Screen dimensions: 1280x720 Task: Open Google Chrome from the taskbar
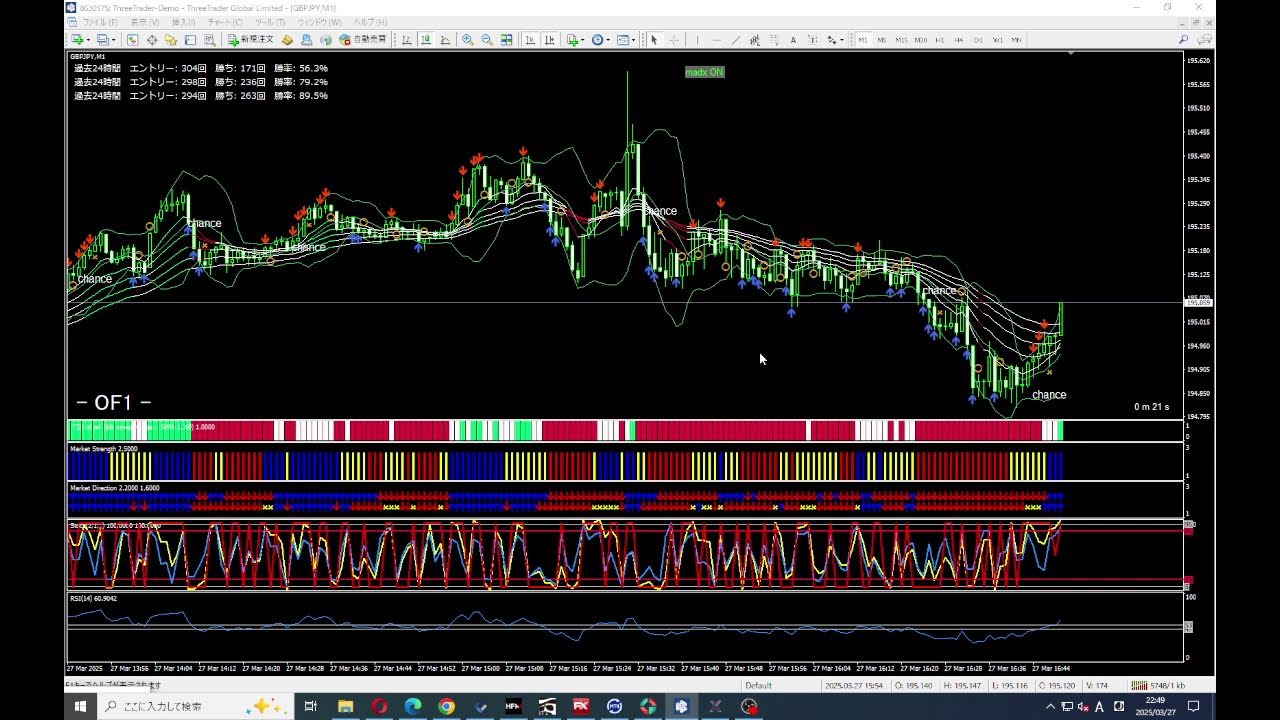point(446,706)
